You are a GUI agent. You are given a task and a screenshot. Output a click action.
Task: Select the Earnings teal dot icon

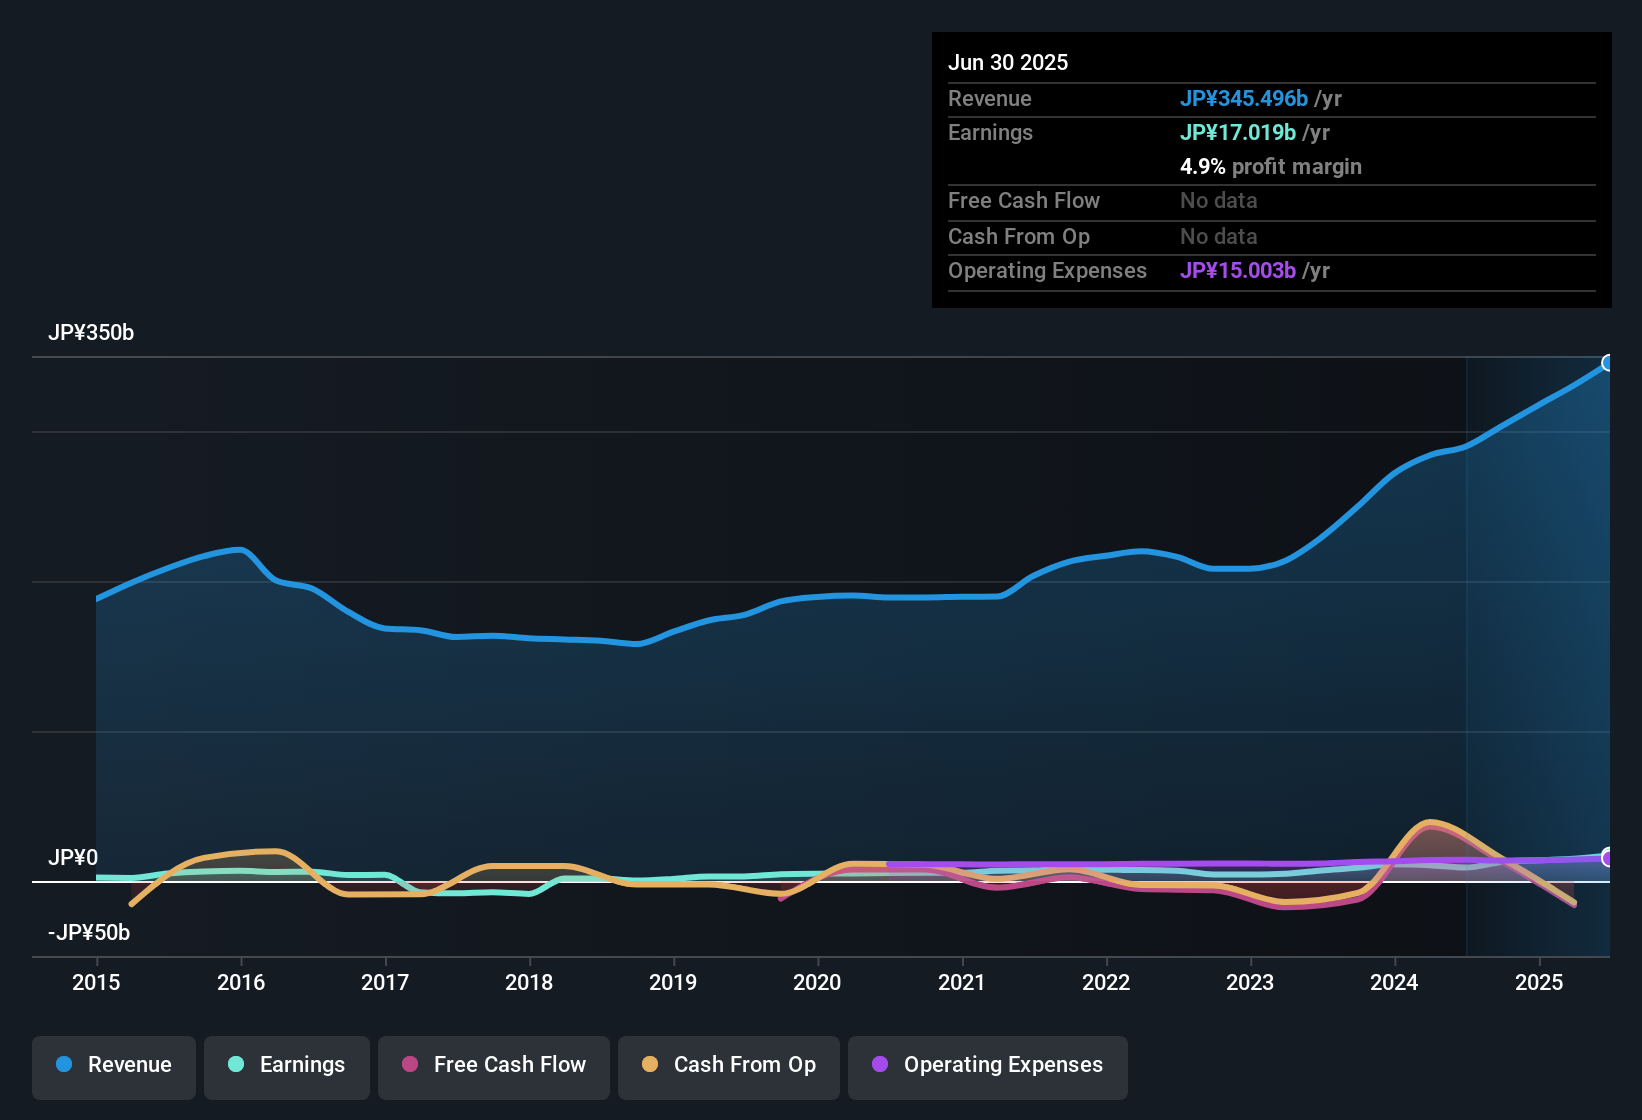tap(236, 1065)
